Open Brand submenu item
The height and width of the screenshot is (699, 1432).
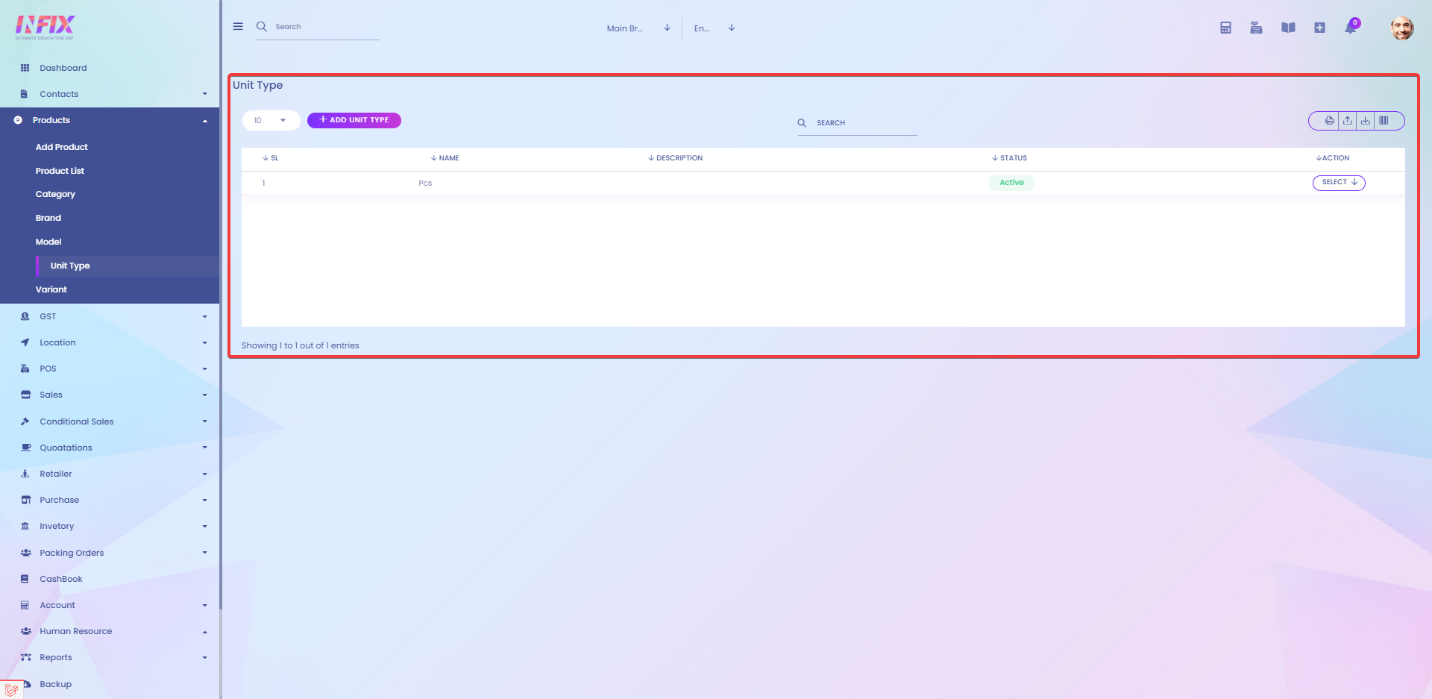click(x=48, y=218)
